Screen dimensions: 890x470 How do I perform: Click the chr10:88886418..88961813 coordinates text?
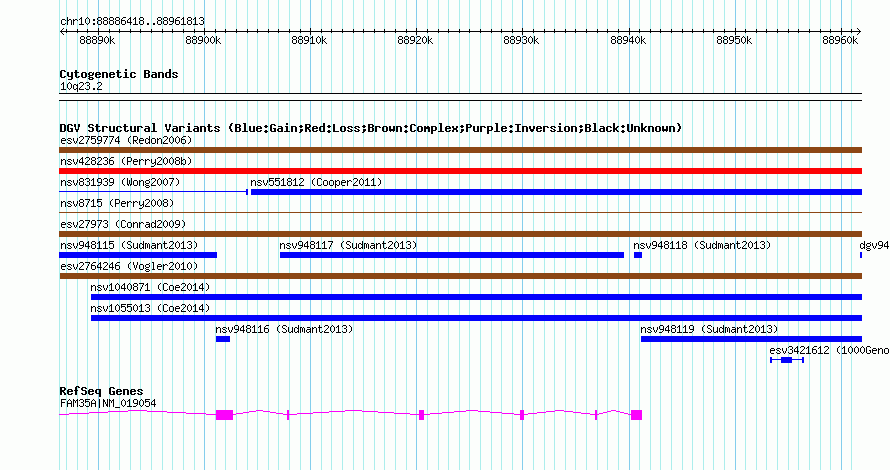(x=132, y=21)
